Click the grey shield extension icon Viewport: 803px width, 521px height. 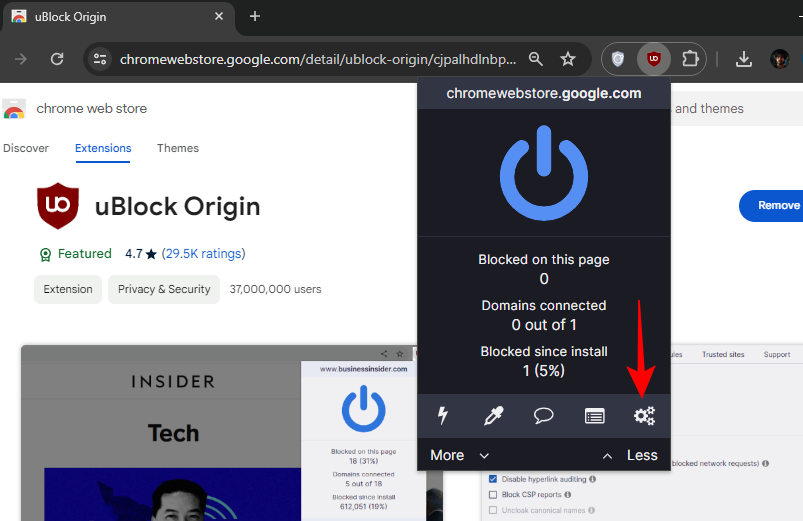click(x=618, y=59)
